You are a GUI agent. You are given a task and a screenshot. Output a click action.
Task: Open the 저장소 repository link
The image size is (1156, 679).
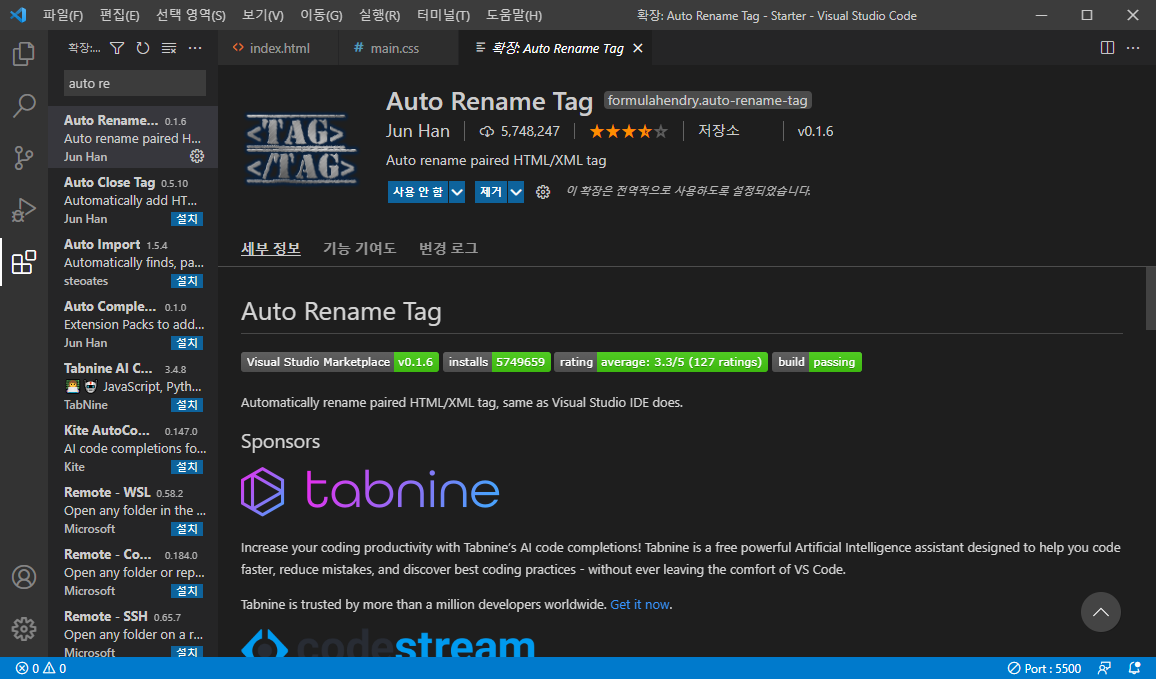click(719, 130)
